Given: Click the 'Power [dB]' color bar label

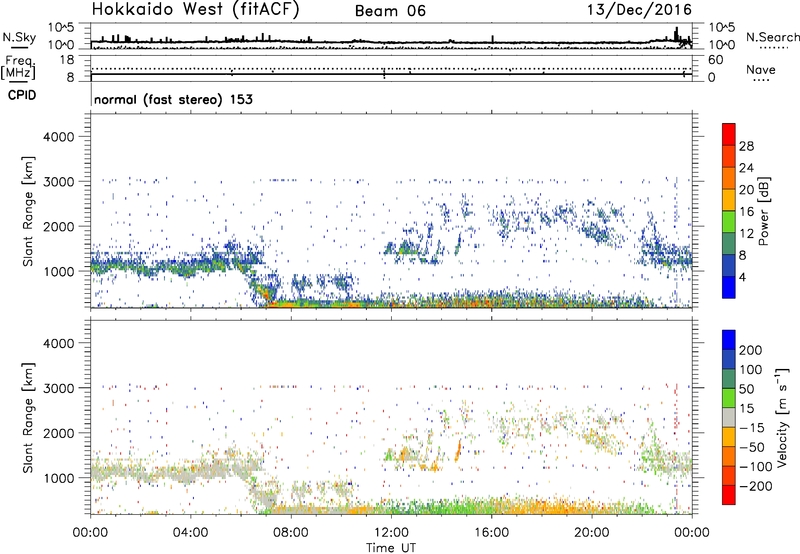Looking at the screenshot, I should tap(764, 211).
